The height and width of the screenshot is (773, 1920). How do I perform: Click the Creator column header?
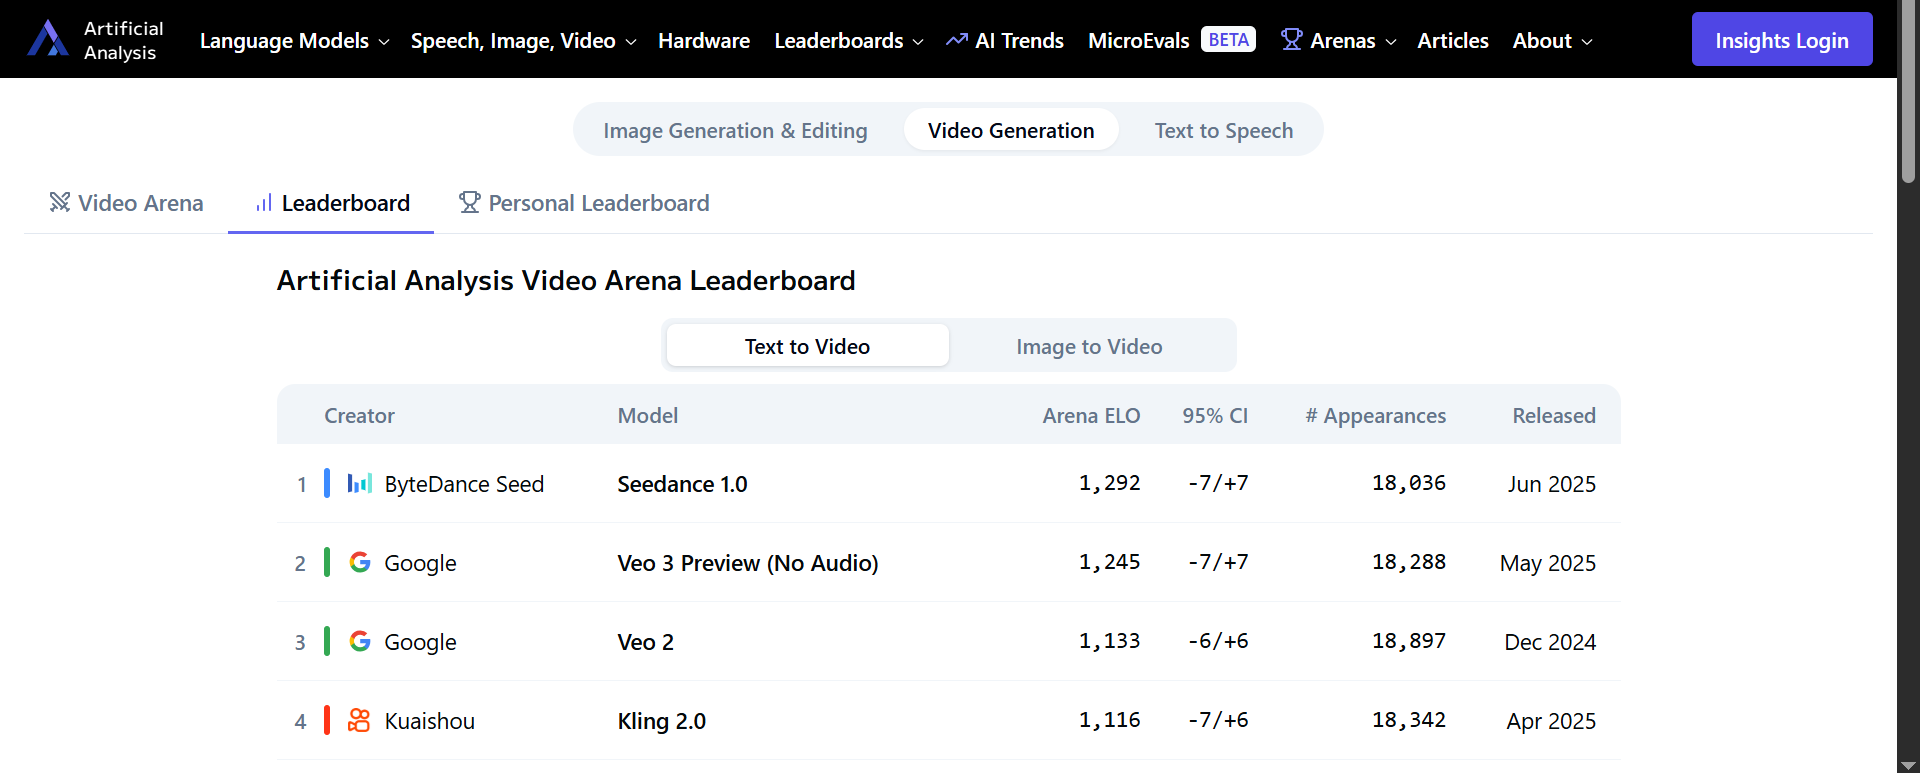click(x=359, y=415)
